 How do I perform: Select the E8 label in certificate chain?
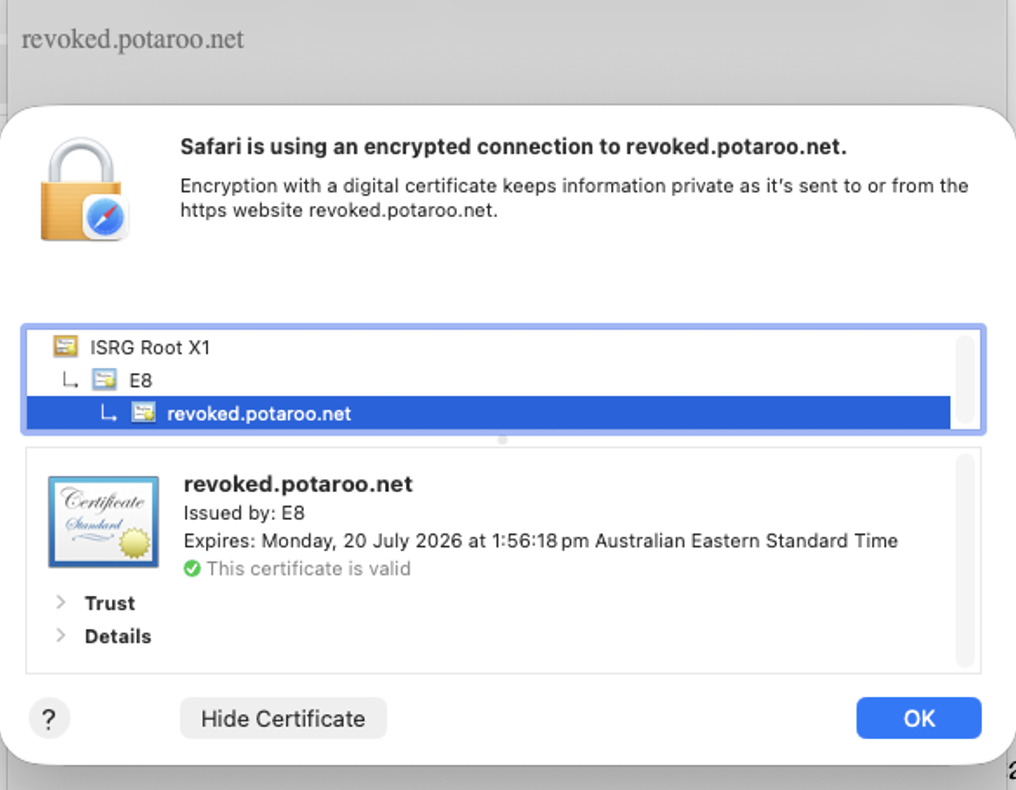click(x=141, y=381)
